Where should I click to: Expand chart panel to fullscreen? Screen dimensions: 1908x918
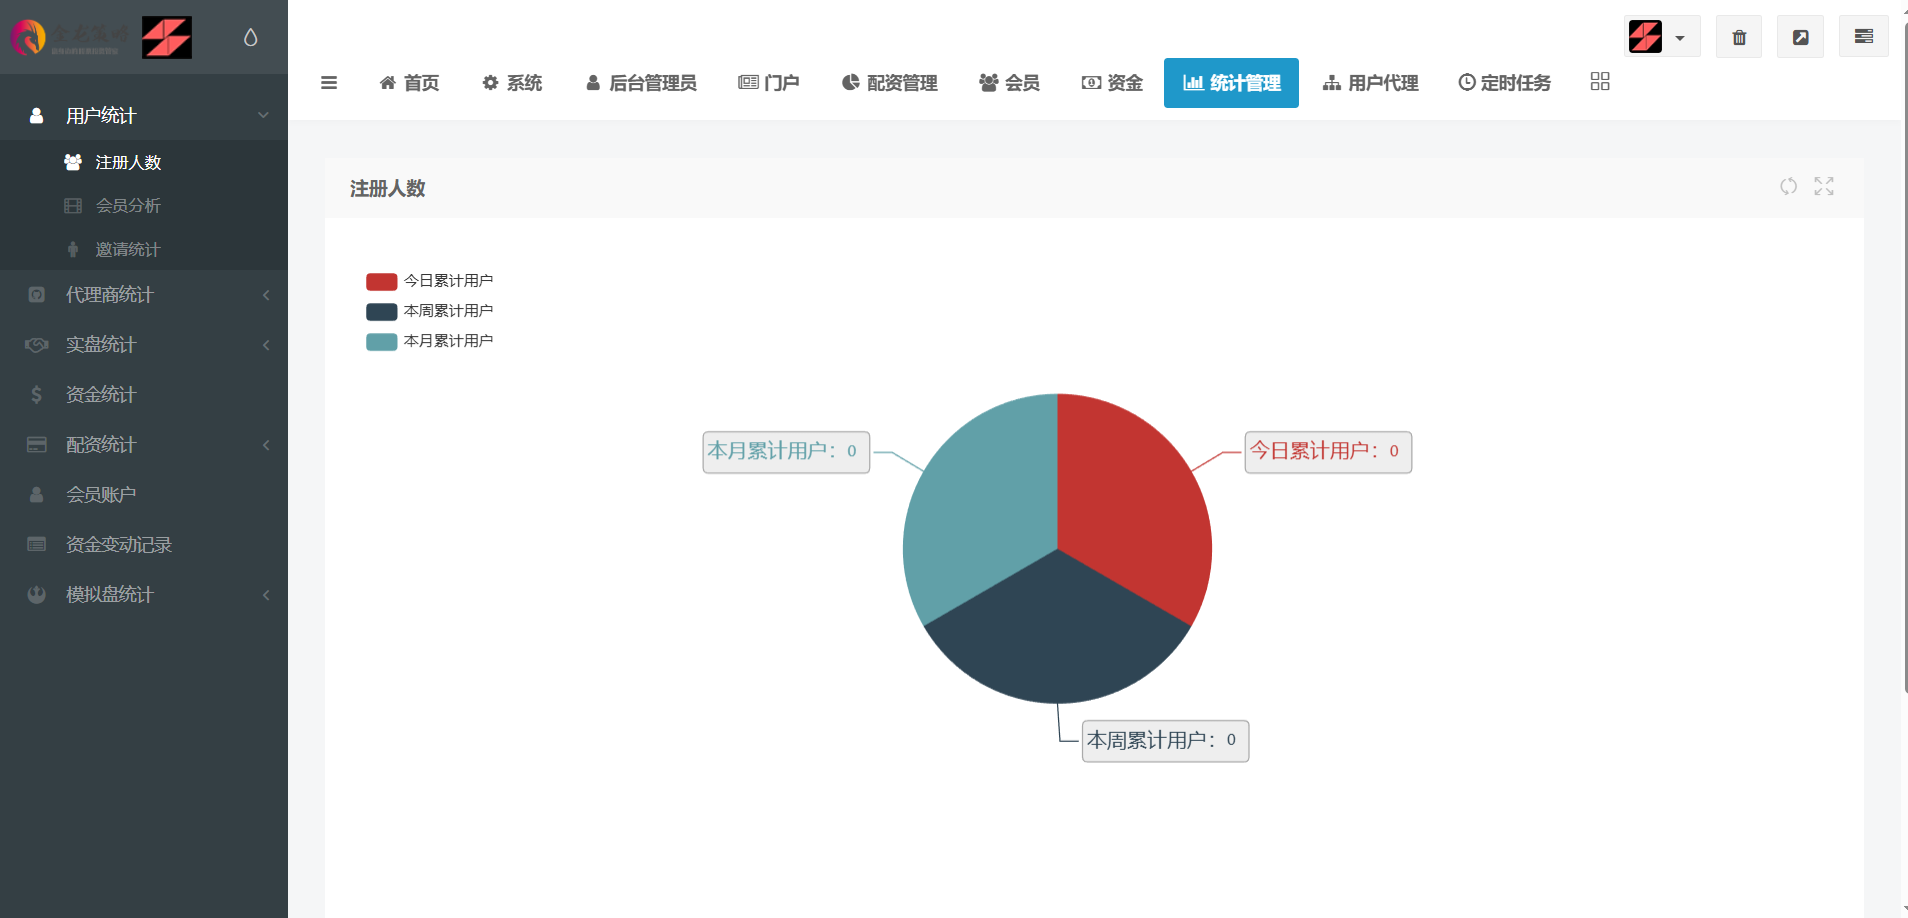[x=1823, y=187]
